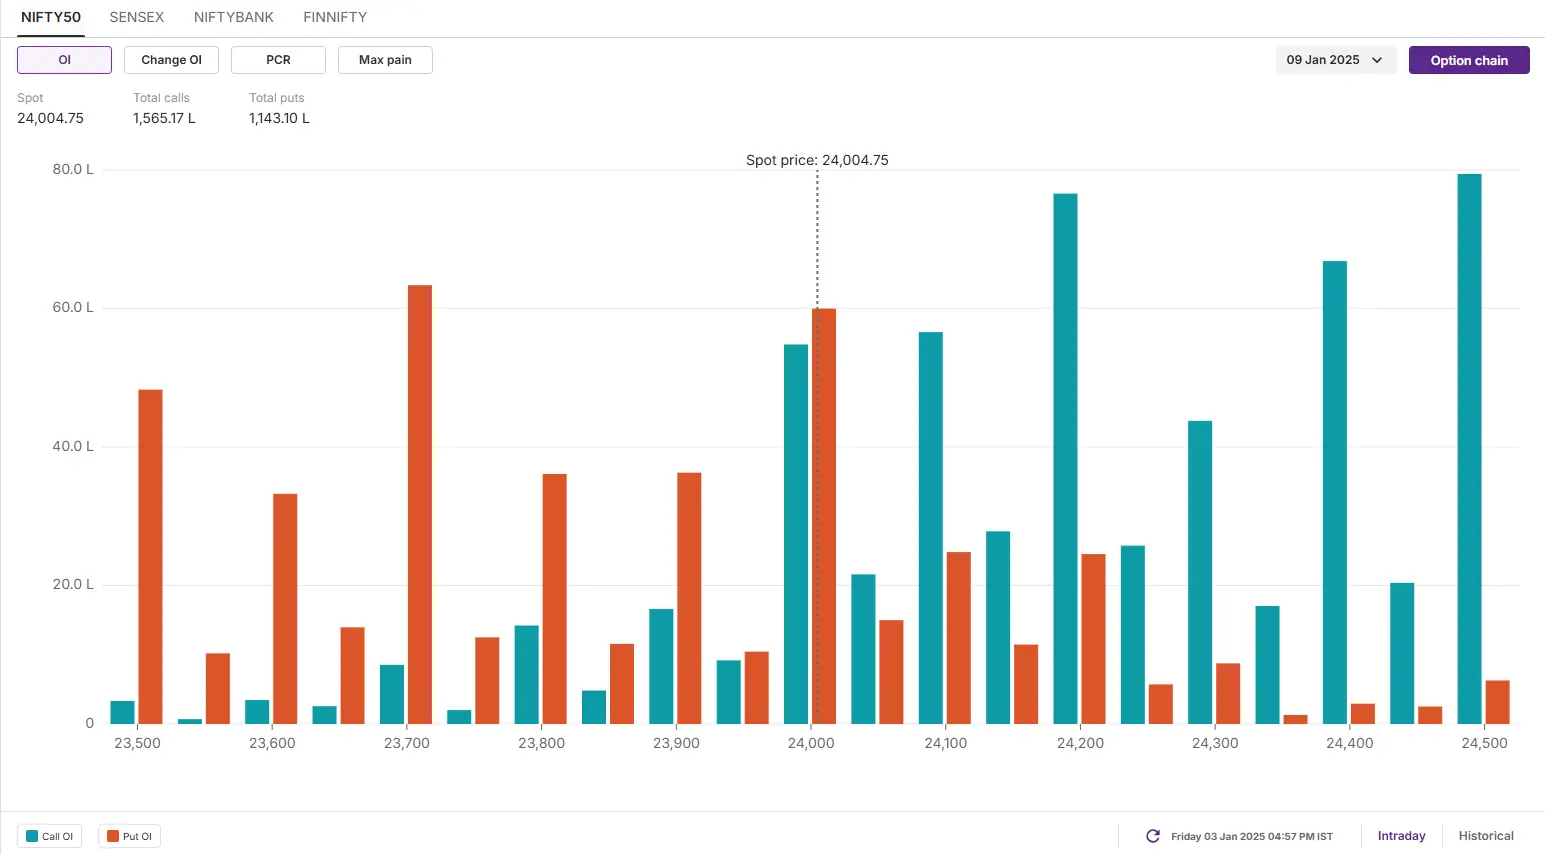The image size is (1545, 854).
Task: Click the 23,800 put OI bar
Action: [554, 599]
